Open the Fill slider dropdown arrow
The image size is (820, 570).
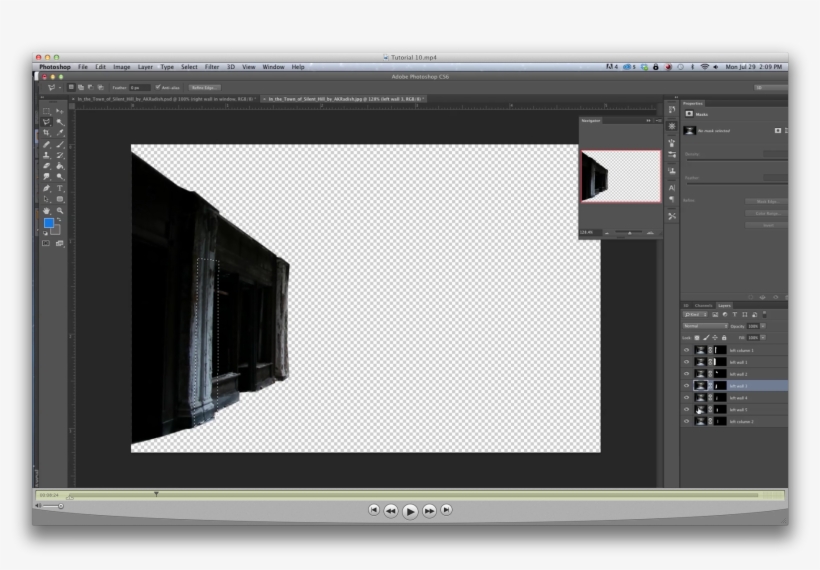(764, 338)
